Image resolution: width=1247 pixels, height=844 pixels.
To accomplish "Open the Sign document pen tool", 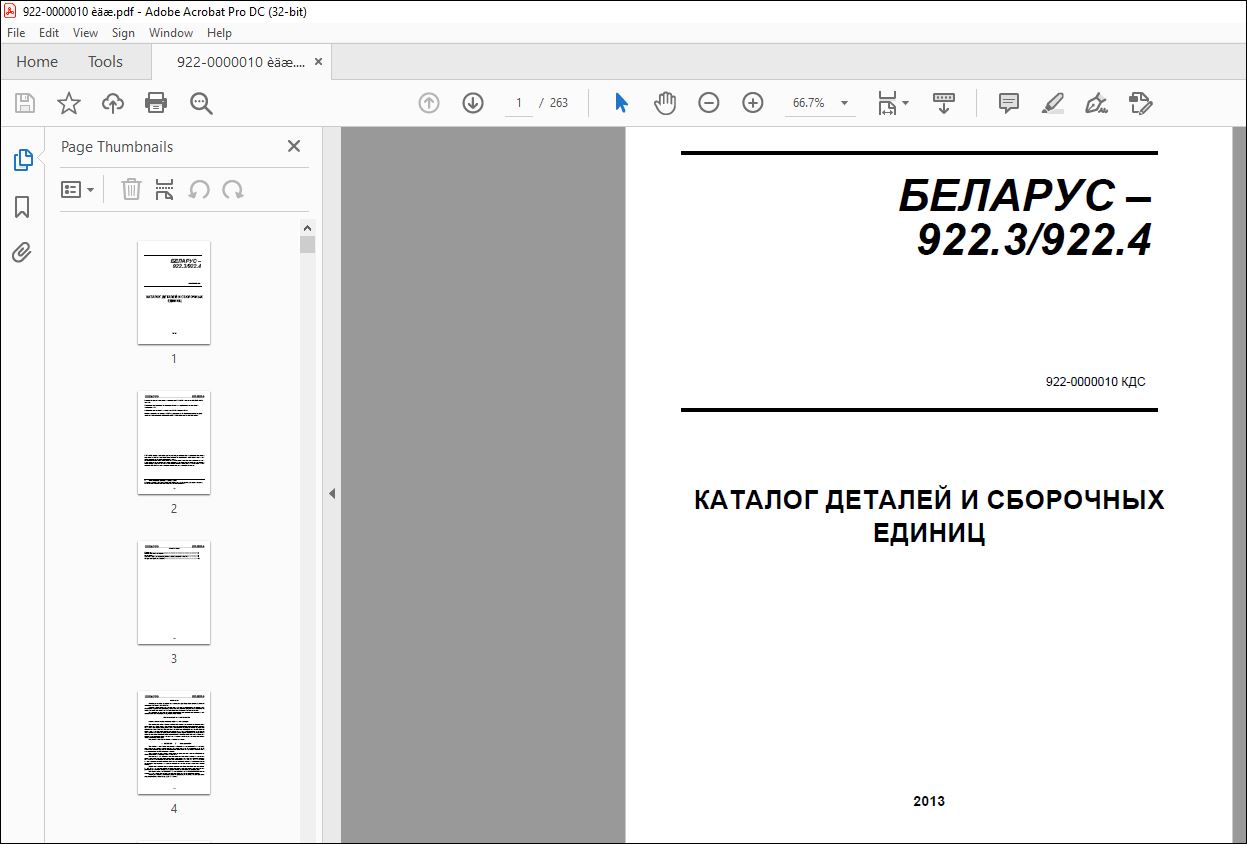I will click(1097, 103).
